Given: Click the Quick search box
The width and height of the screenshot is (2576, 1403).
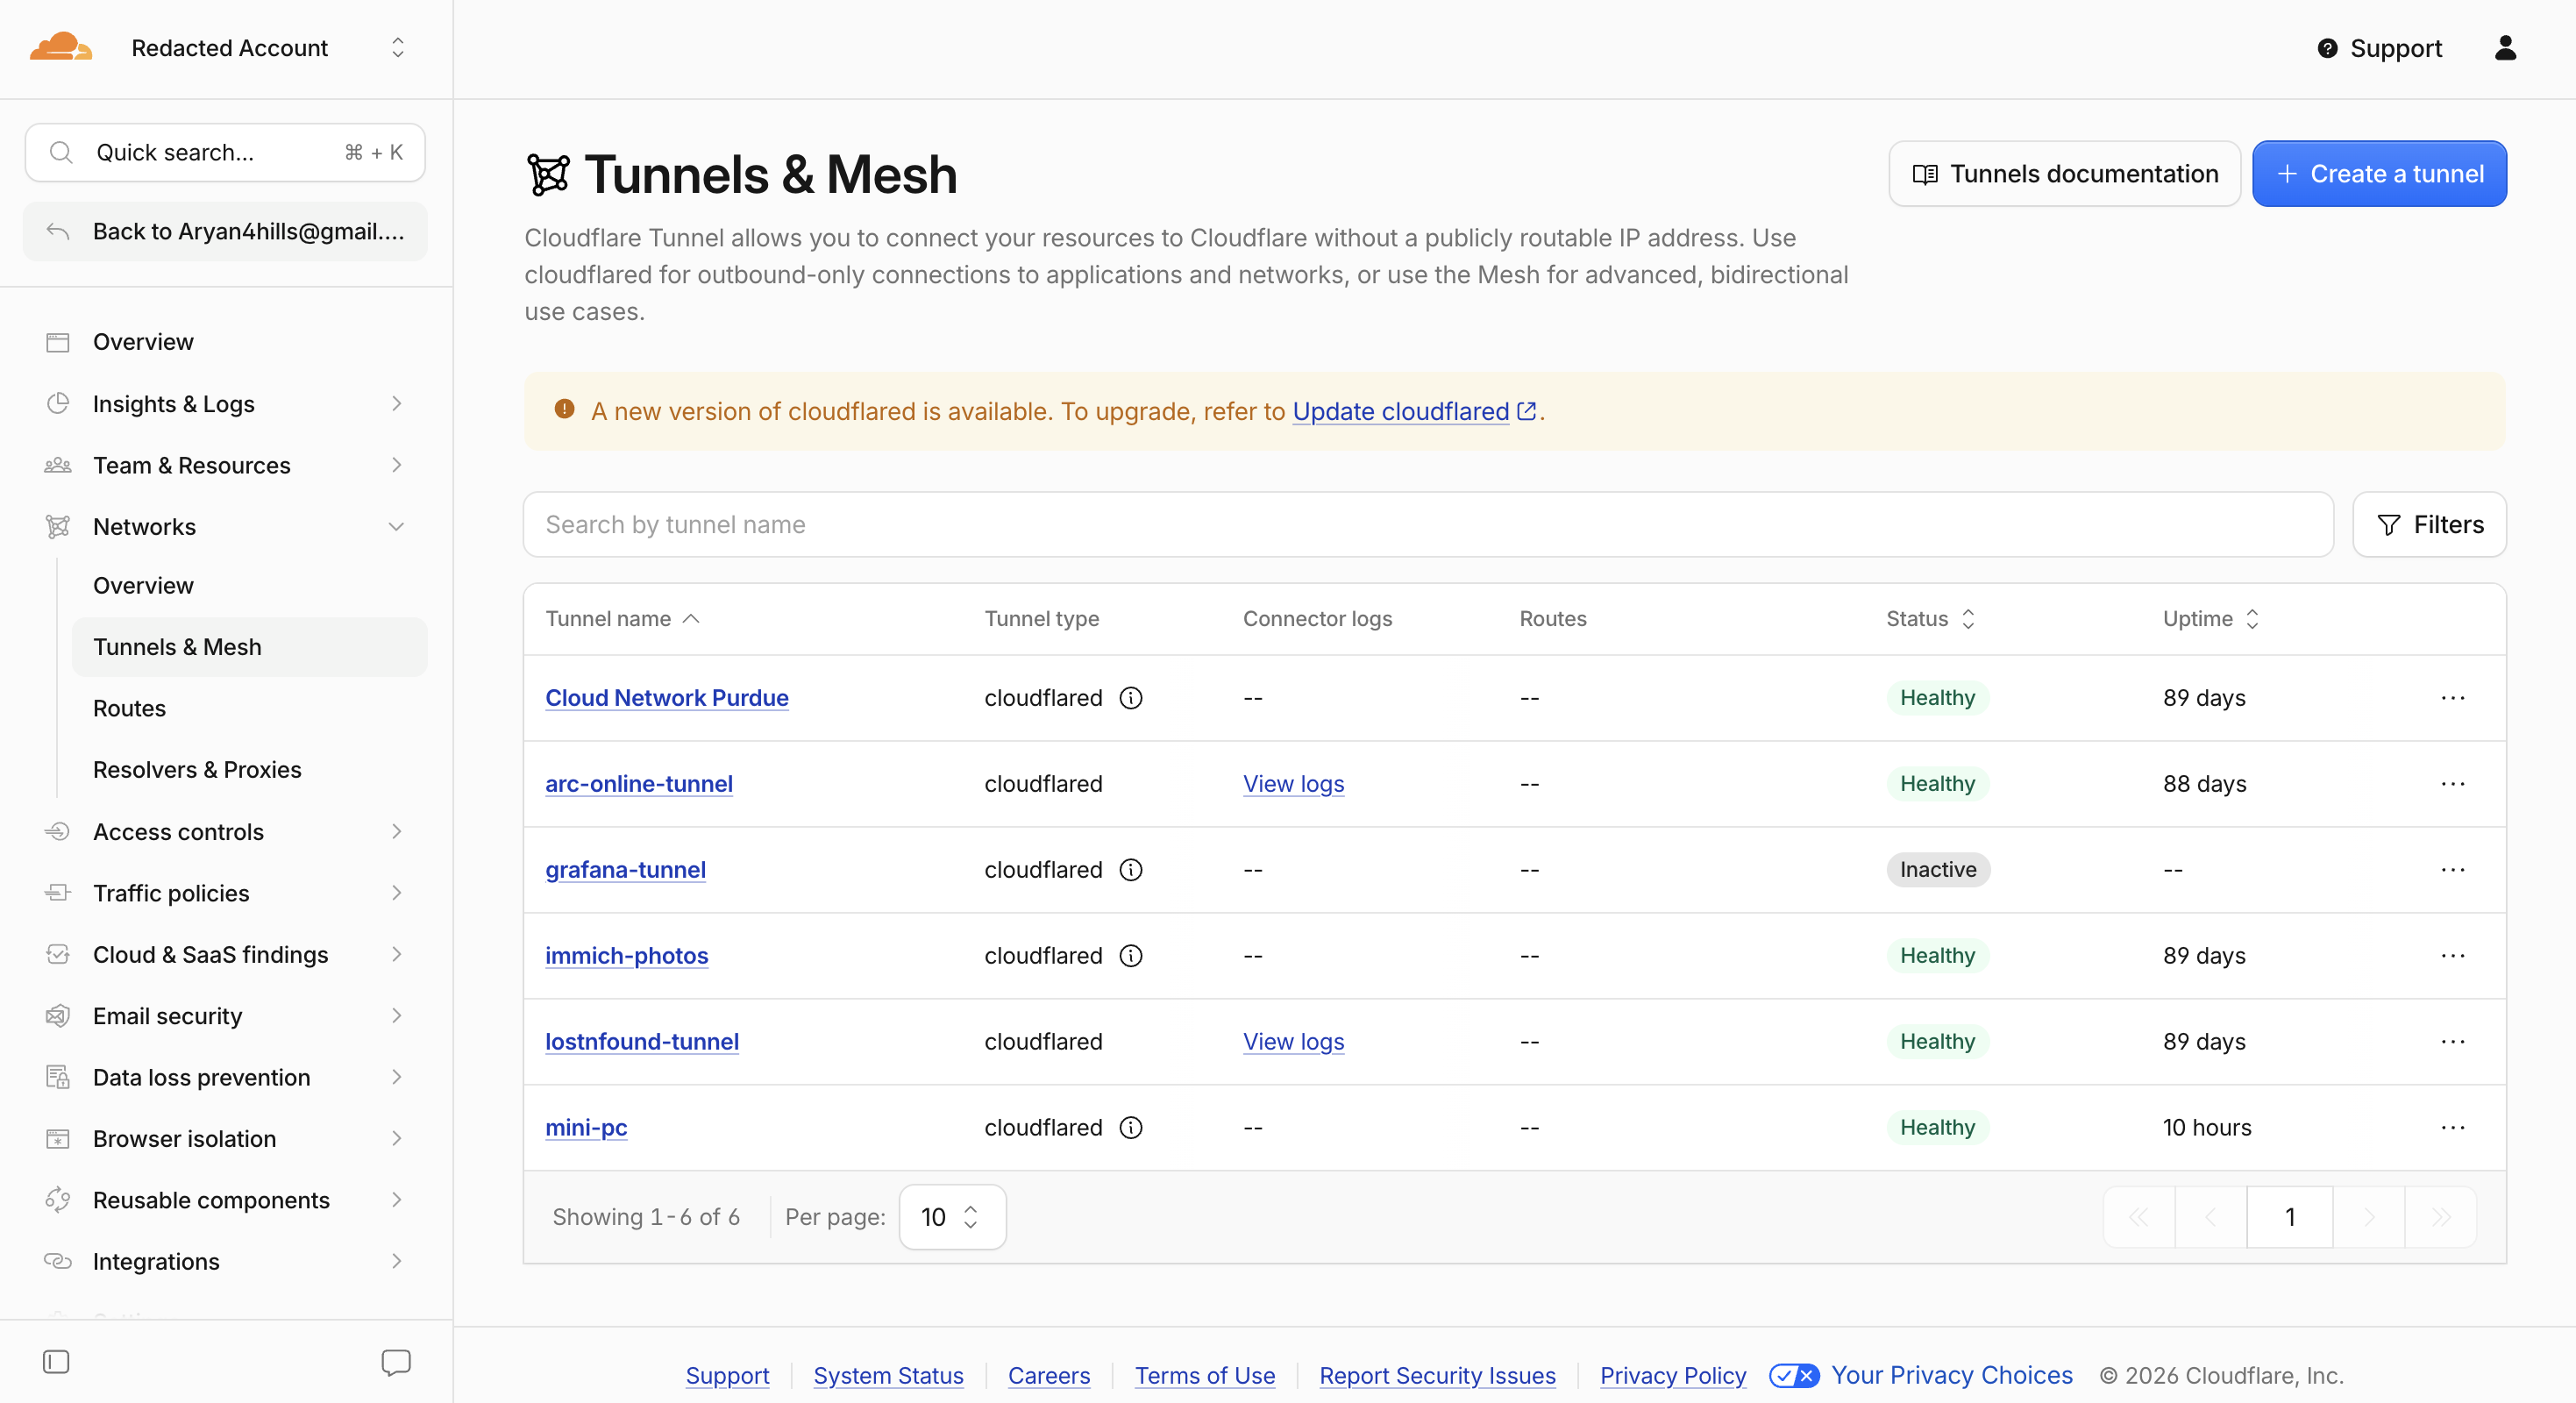Looking at the screenshot, I should coord(225,153).
